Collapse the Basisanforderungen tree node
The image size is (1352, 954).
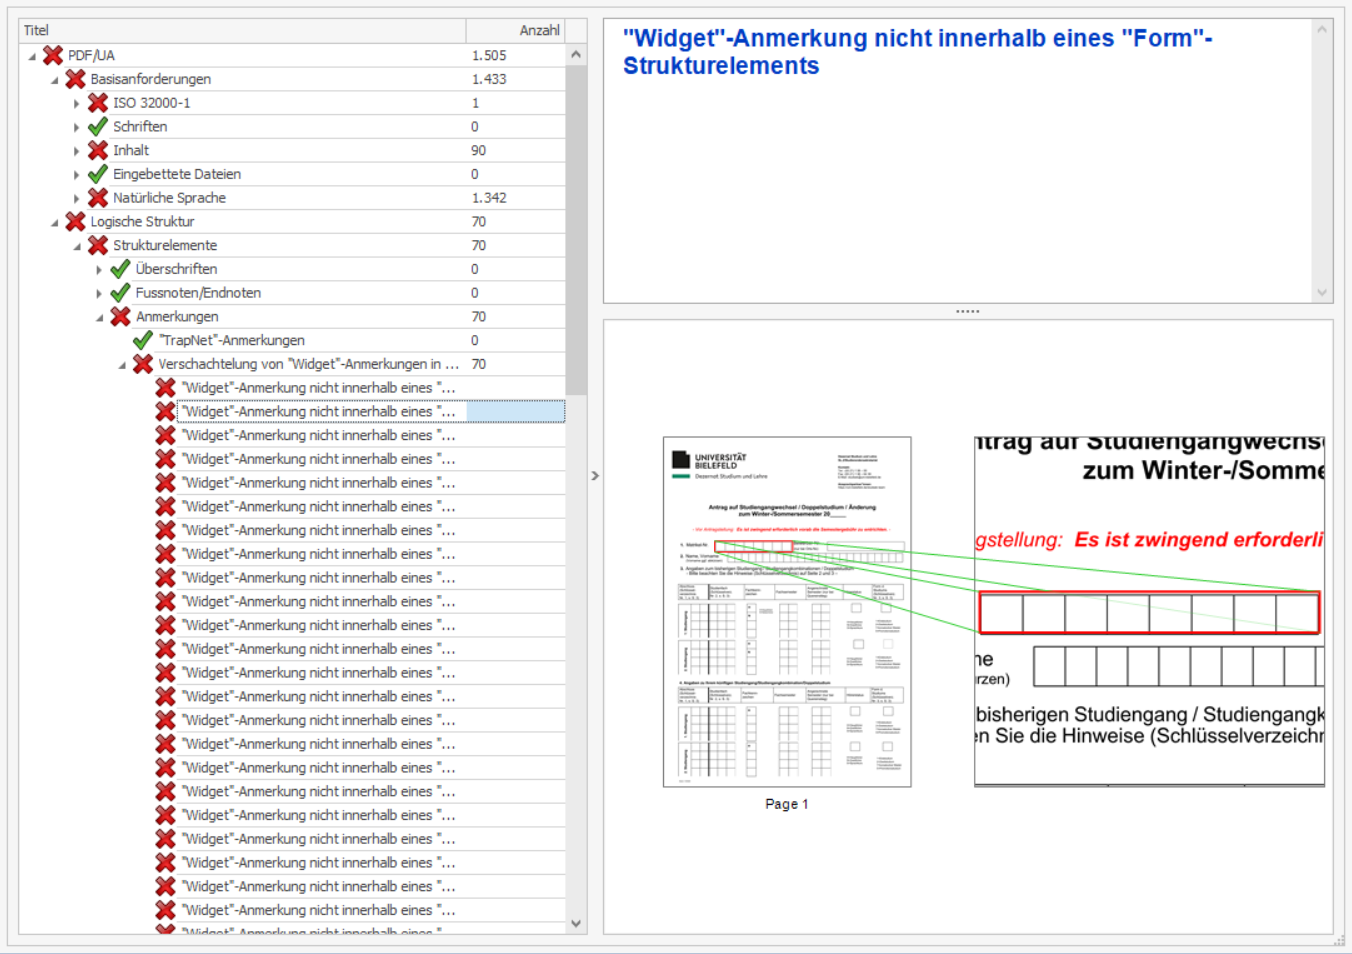click(54, 80)
